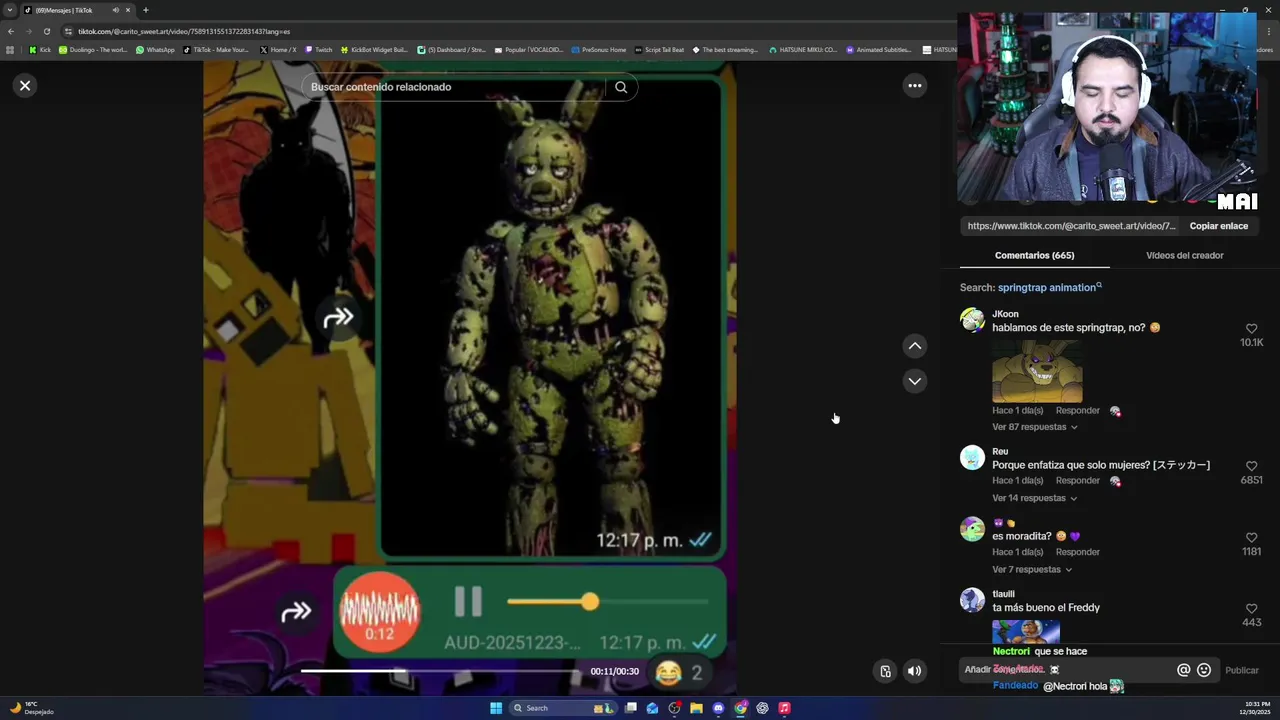
Task: Open Kick bookmark
Action: point(40,49)
